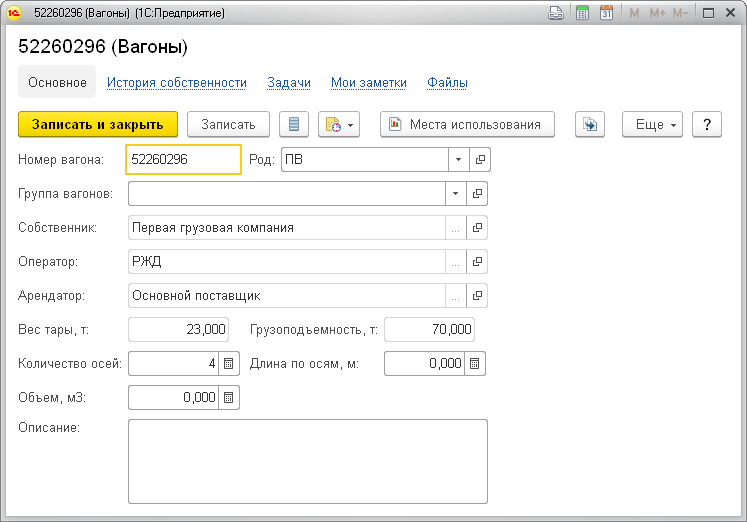Image resolution: width=747 pixels, height=522 pixels.
Task: Click the print icon in title bar
Action: [557, 14]
